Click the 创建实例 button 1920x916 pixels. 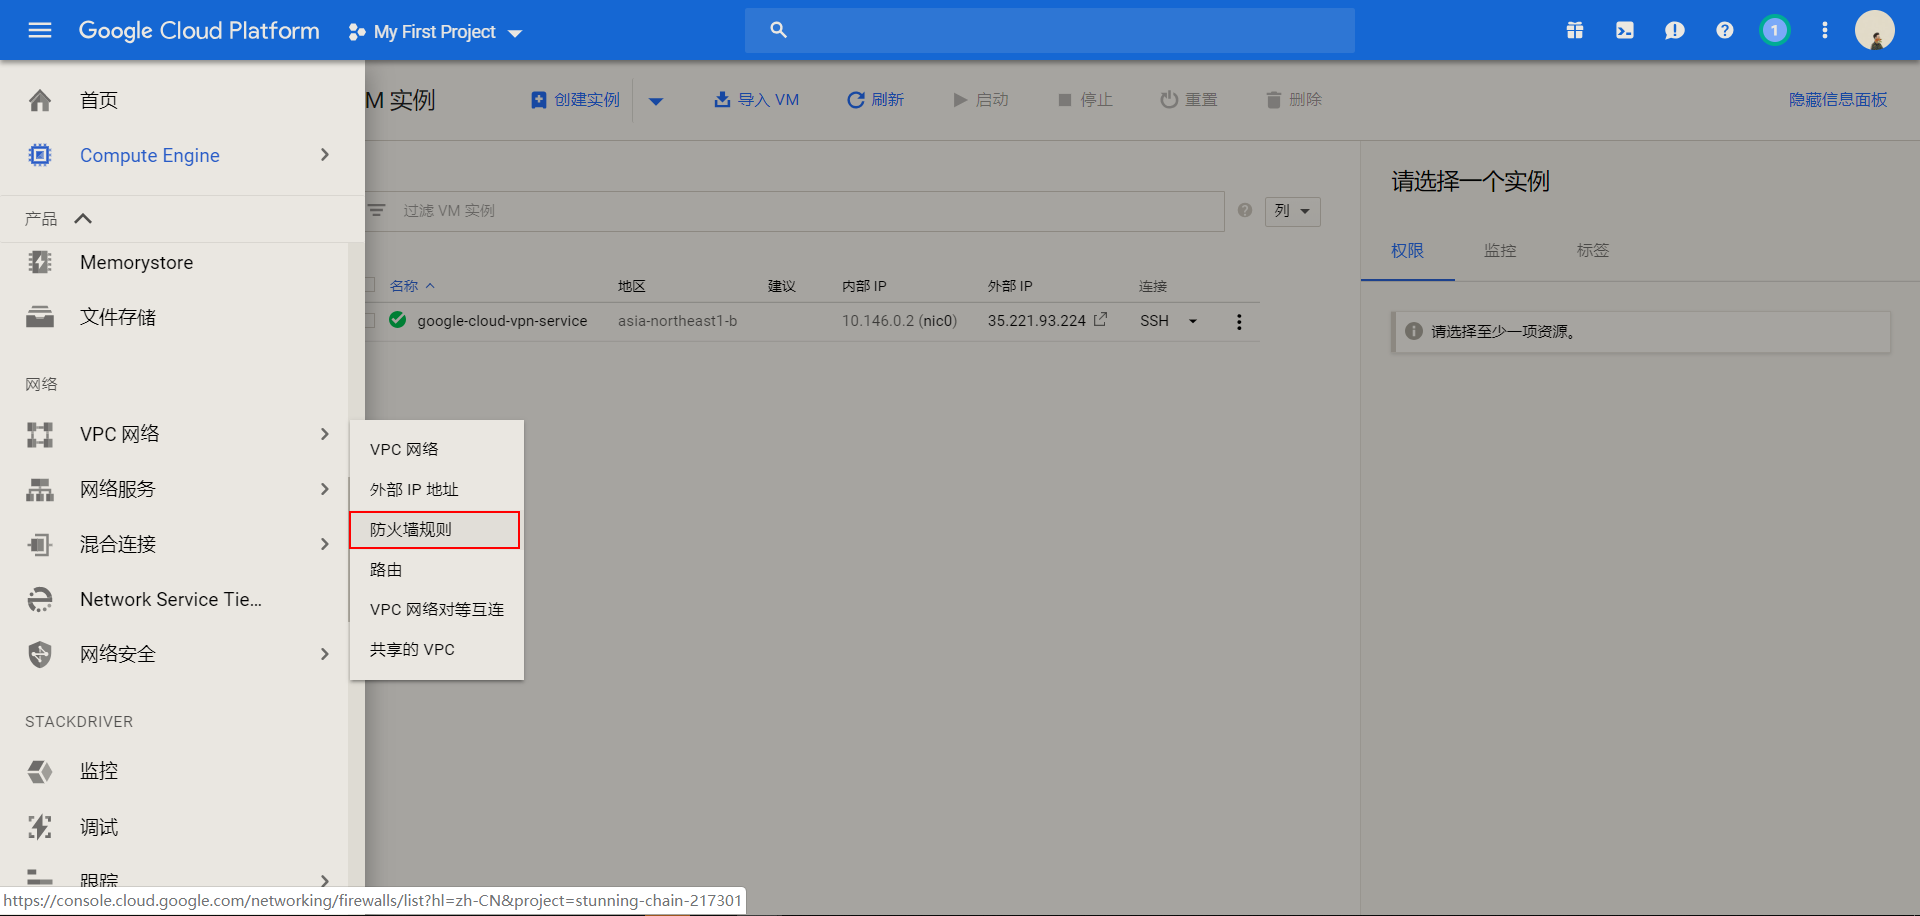pos(575,100)
